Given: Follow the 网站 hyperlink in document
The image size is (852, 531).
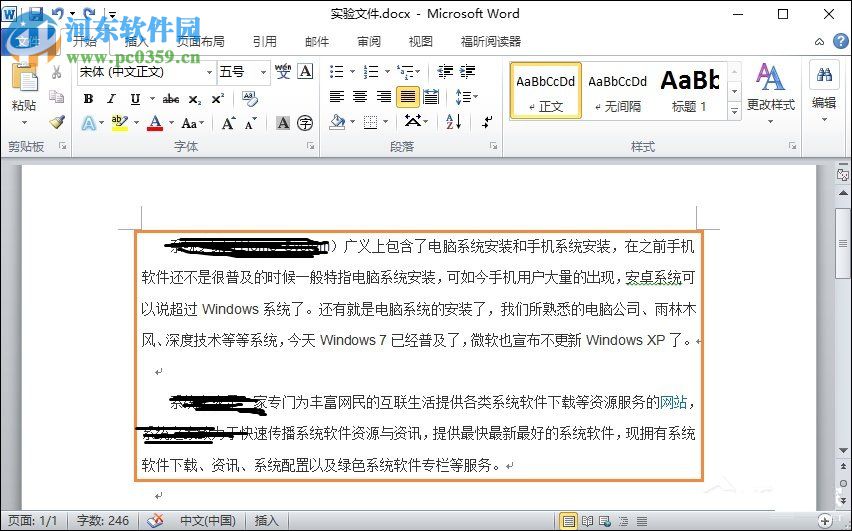Looking at the screenshot, I should (x=673, y=402).
